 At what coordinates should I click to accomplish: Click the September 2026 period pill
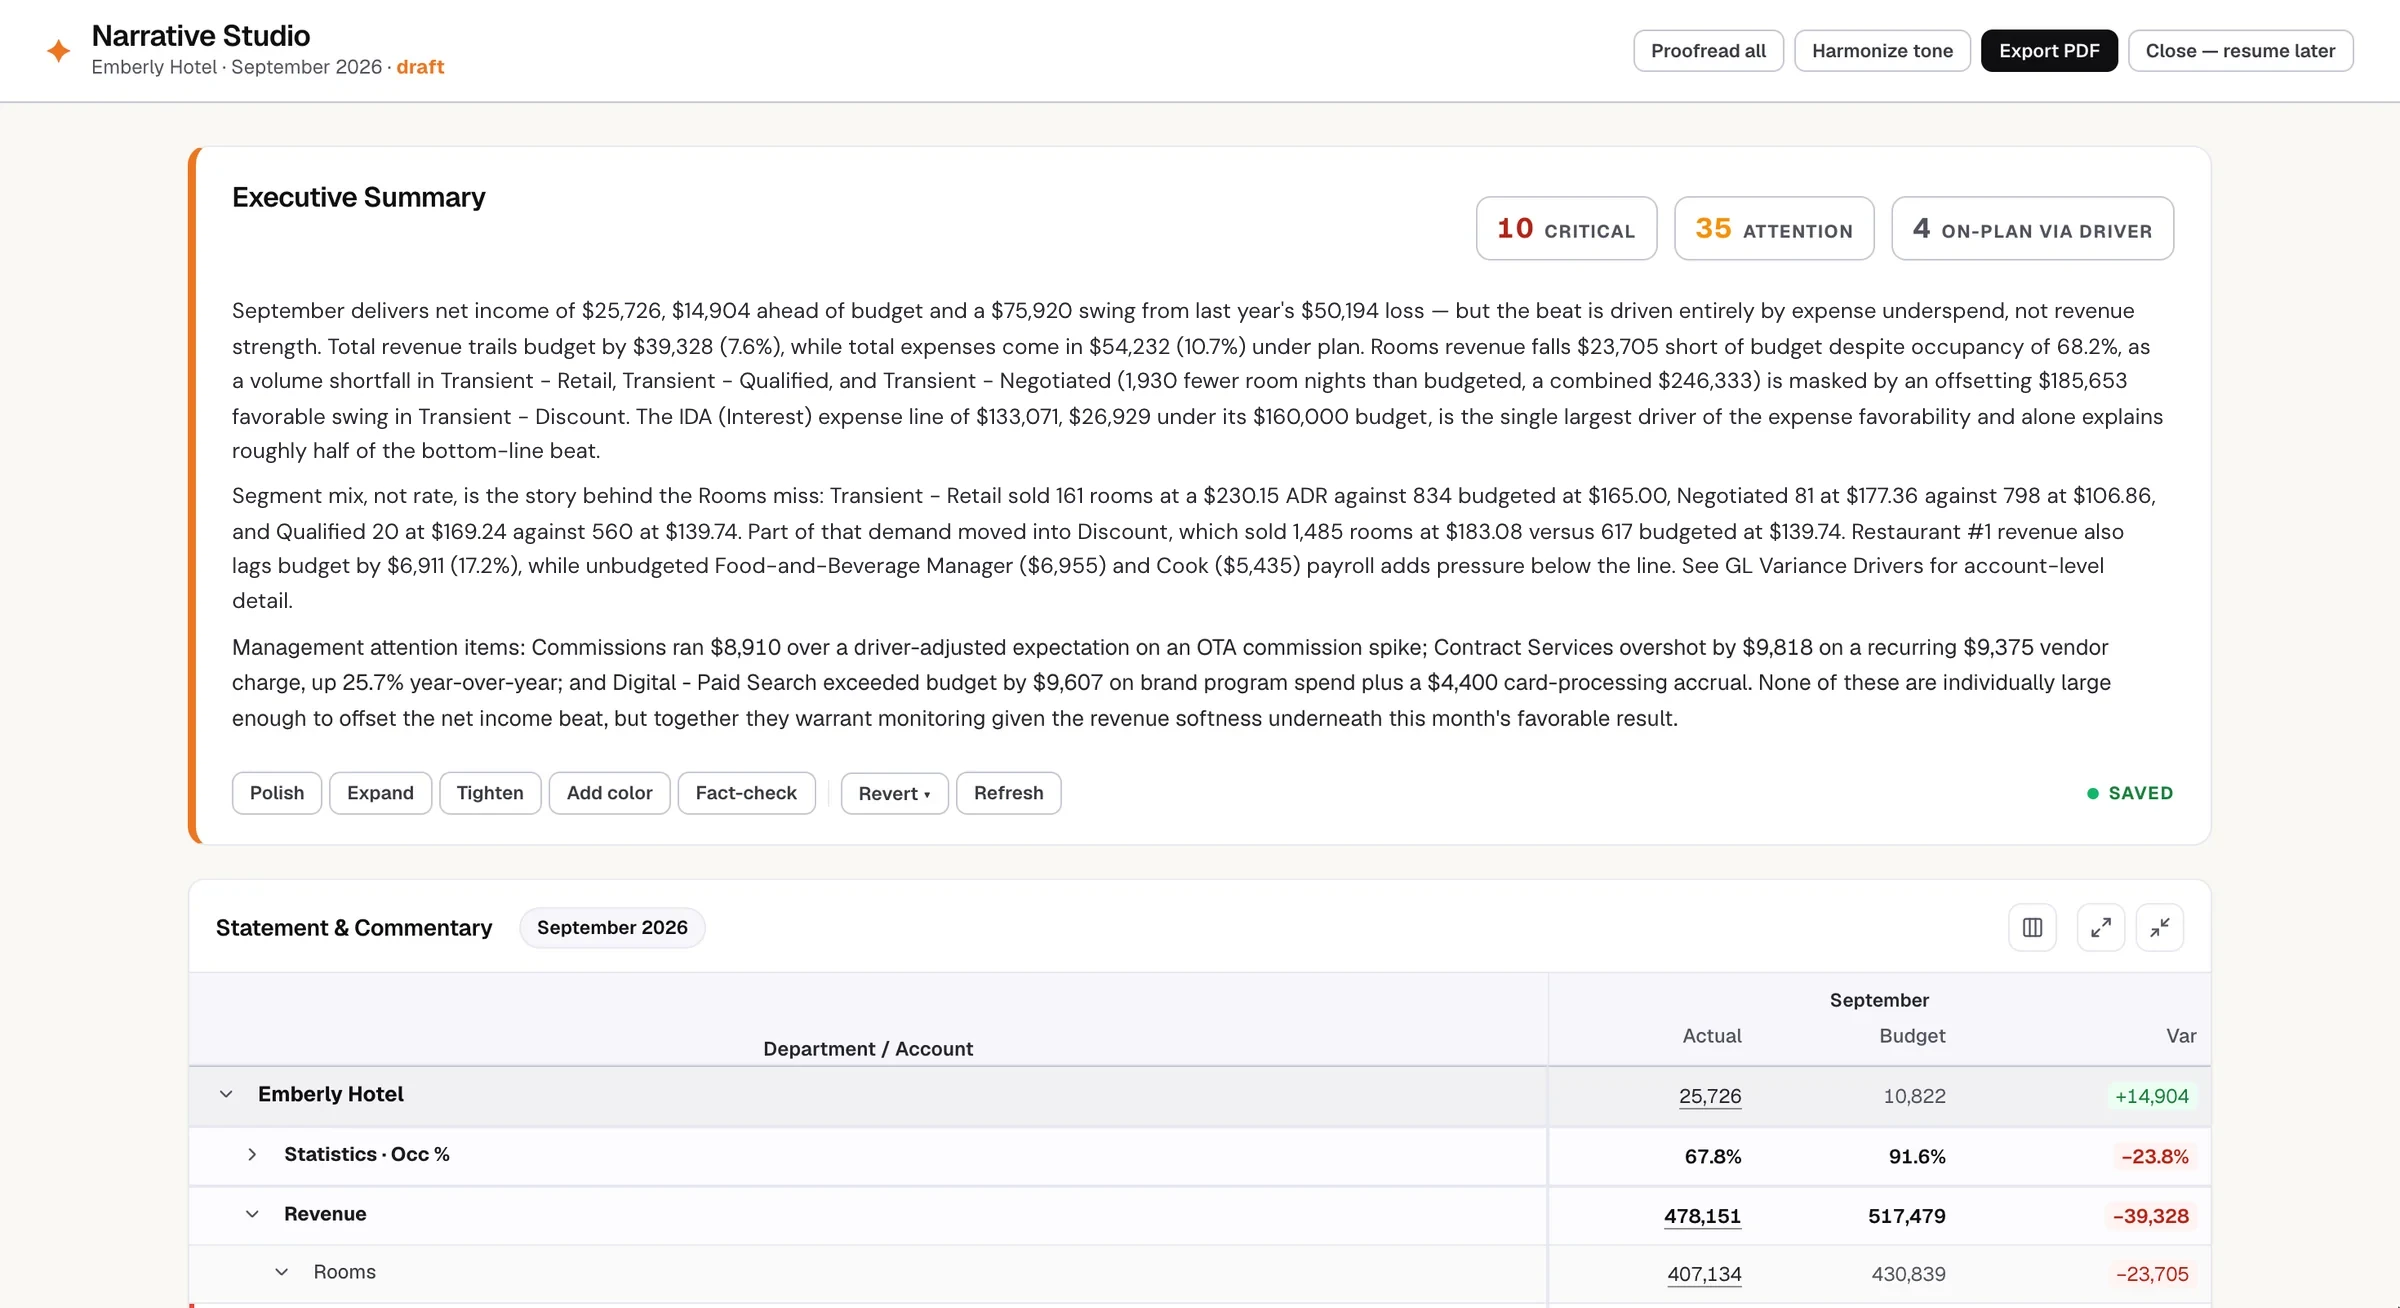(612, 927)
